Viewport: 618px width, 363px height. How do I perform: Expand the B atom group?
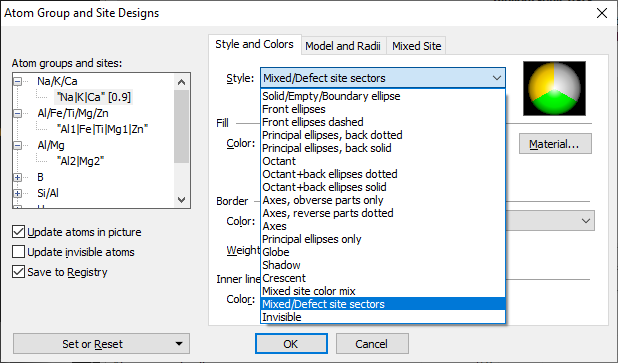click(18, 177)
